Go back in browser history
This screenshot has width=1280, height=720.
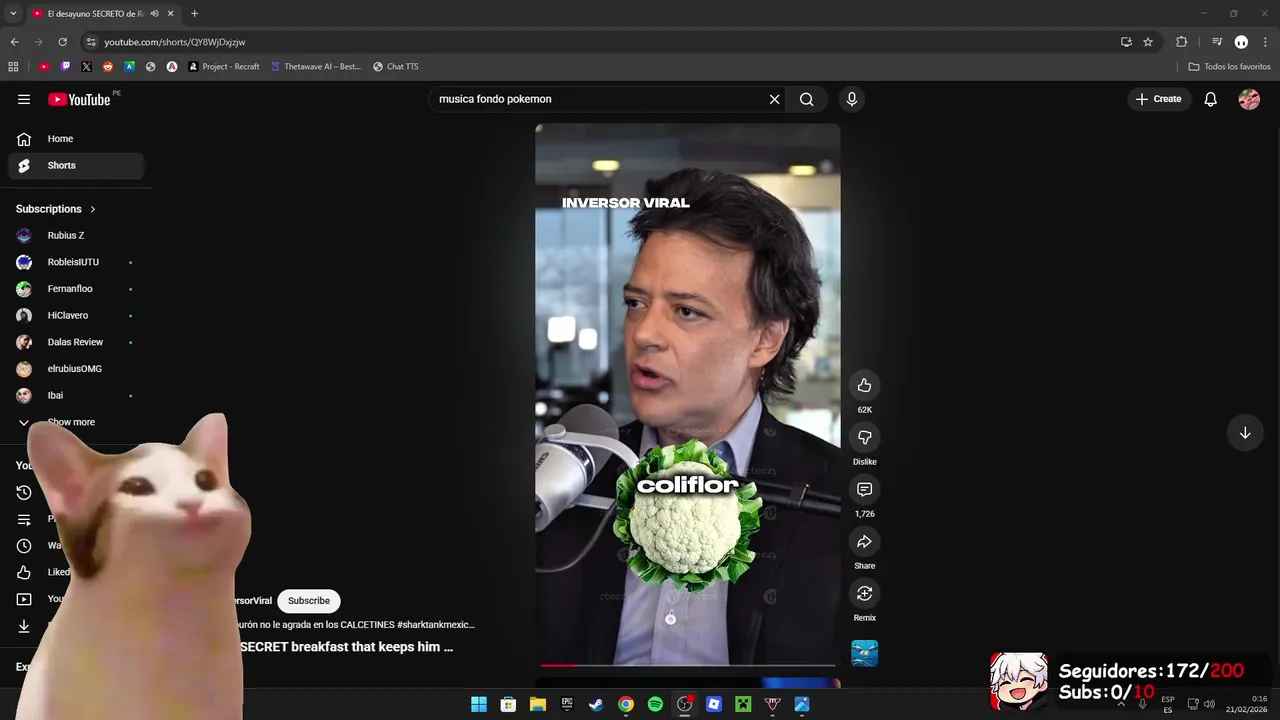(x=14, y=42)
